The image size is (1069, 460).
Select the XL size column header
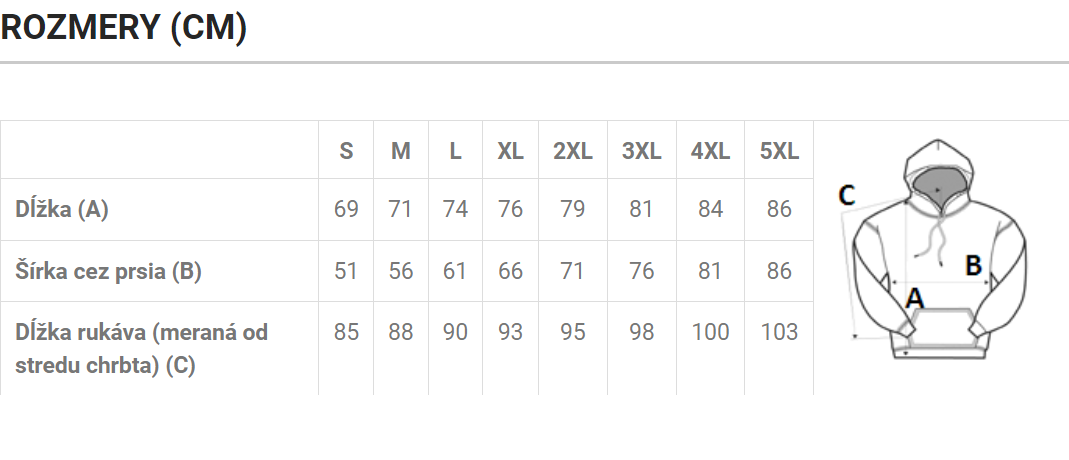point(511,151)
